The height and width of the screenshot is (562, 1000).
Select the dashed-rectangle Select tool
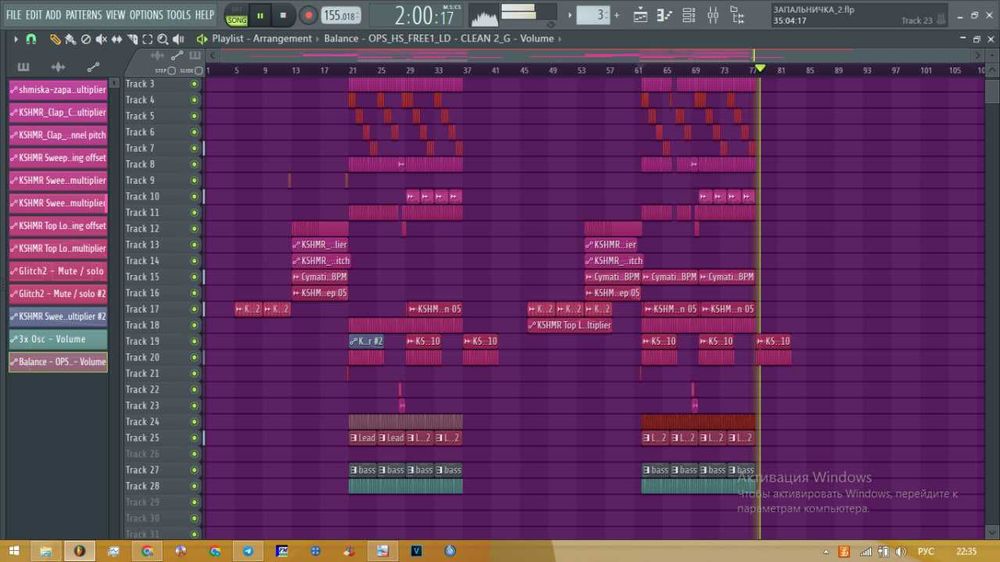click(x=147, y=40)
